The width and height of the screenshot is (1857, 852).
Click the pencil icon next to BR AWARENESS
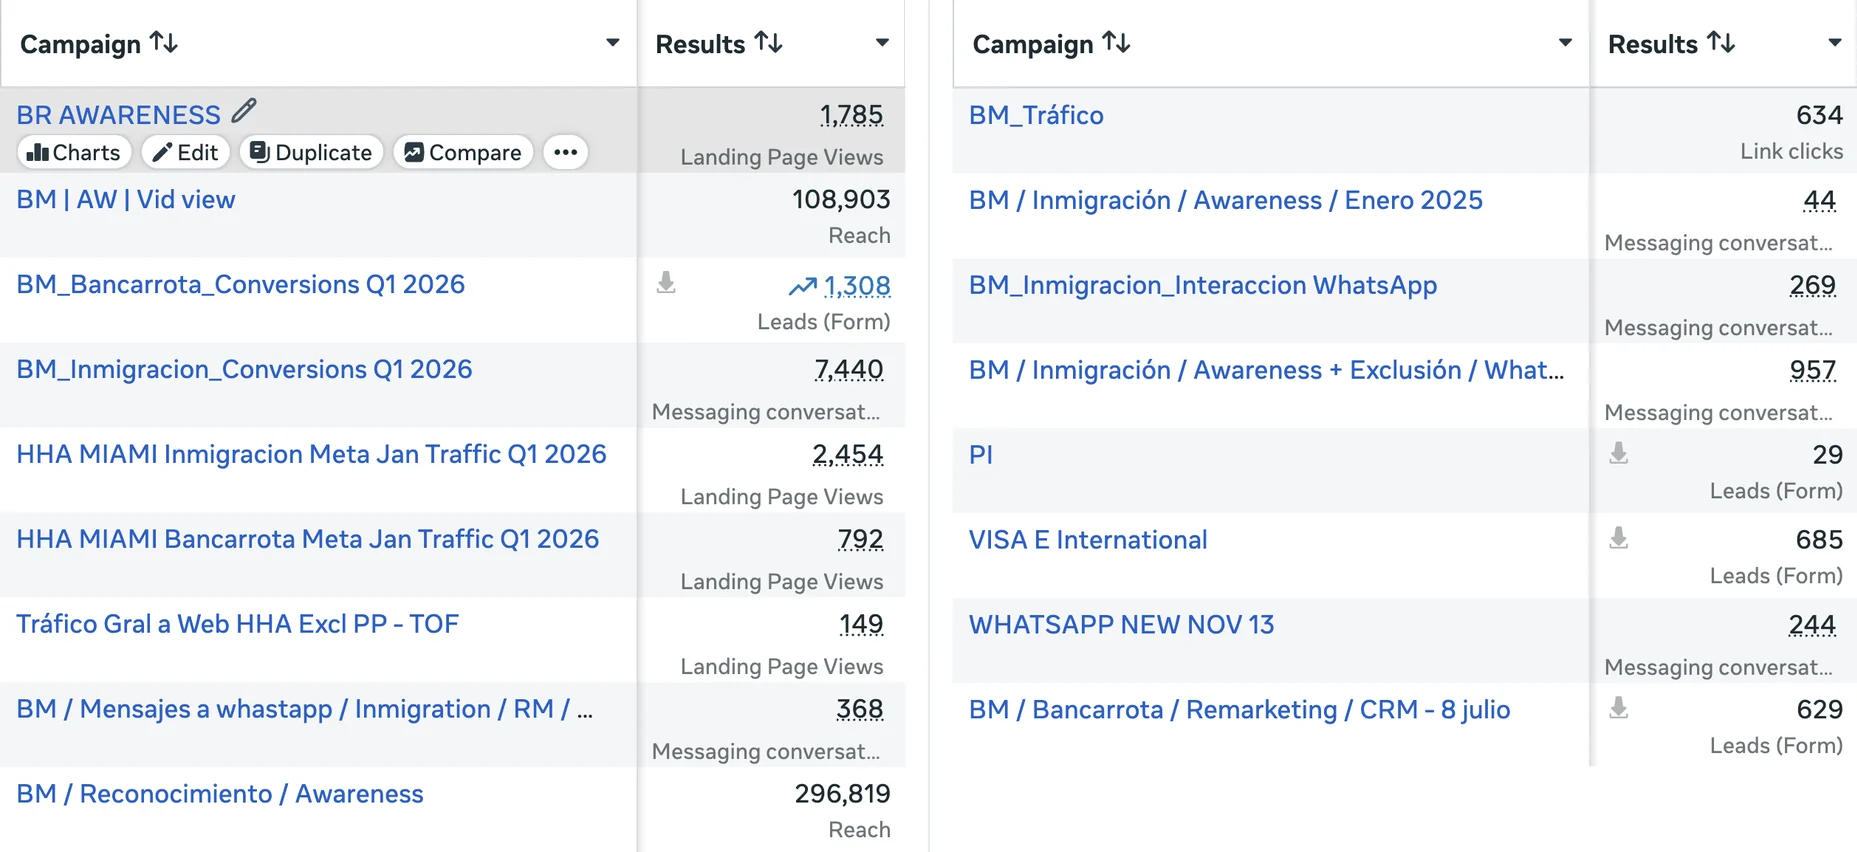pos(244,111)
